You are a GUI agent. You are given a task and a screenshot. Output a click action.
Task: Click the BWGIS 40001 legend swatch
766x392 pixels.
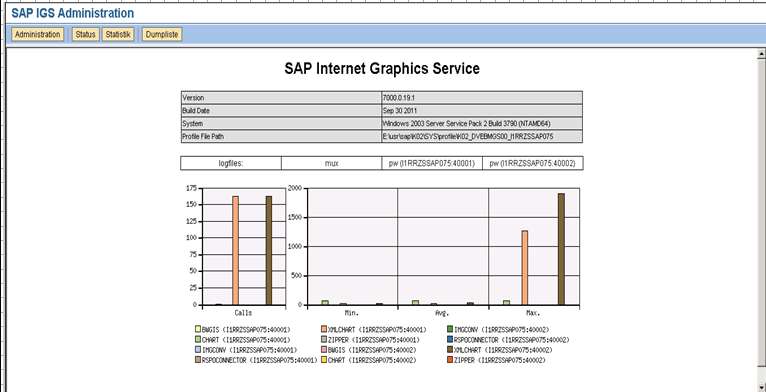198,329
